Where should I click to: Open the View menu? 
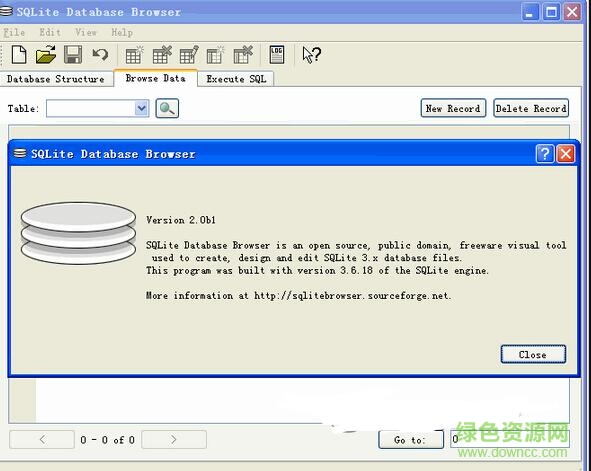pyautogui.click(x=86, y=32)
